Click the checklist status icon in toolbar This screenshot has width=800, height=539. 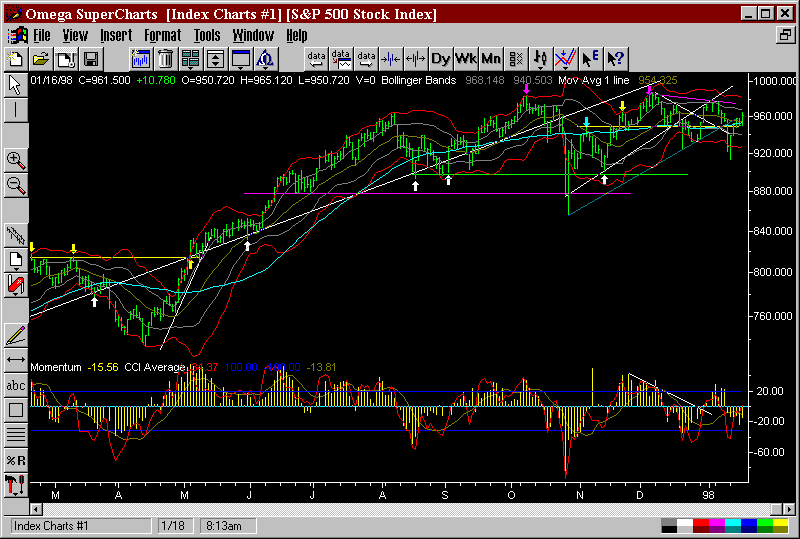point(516,59)
